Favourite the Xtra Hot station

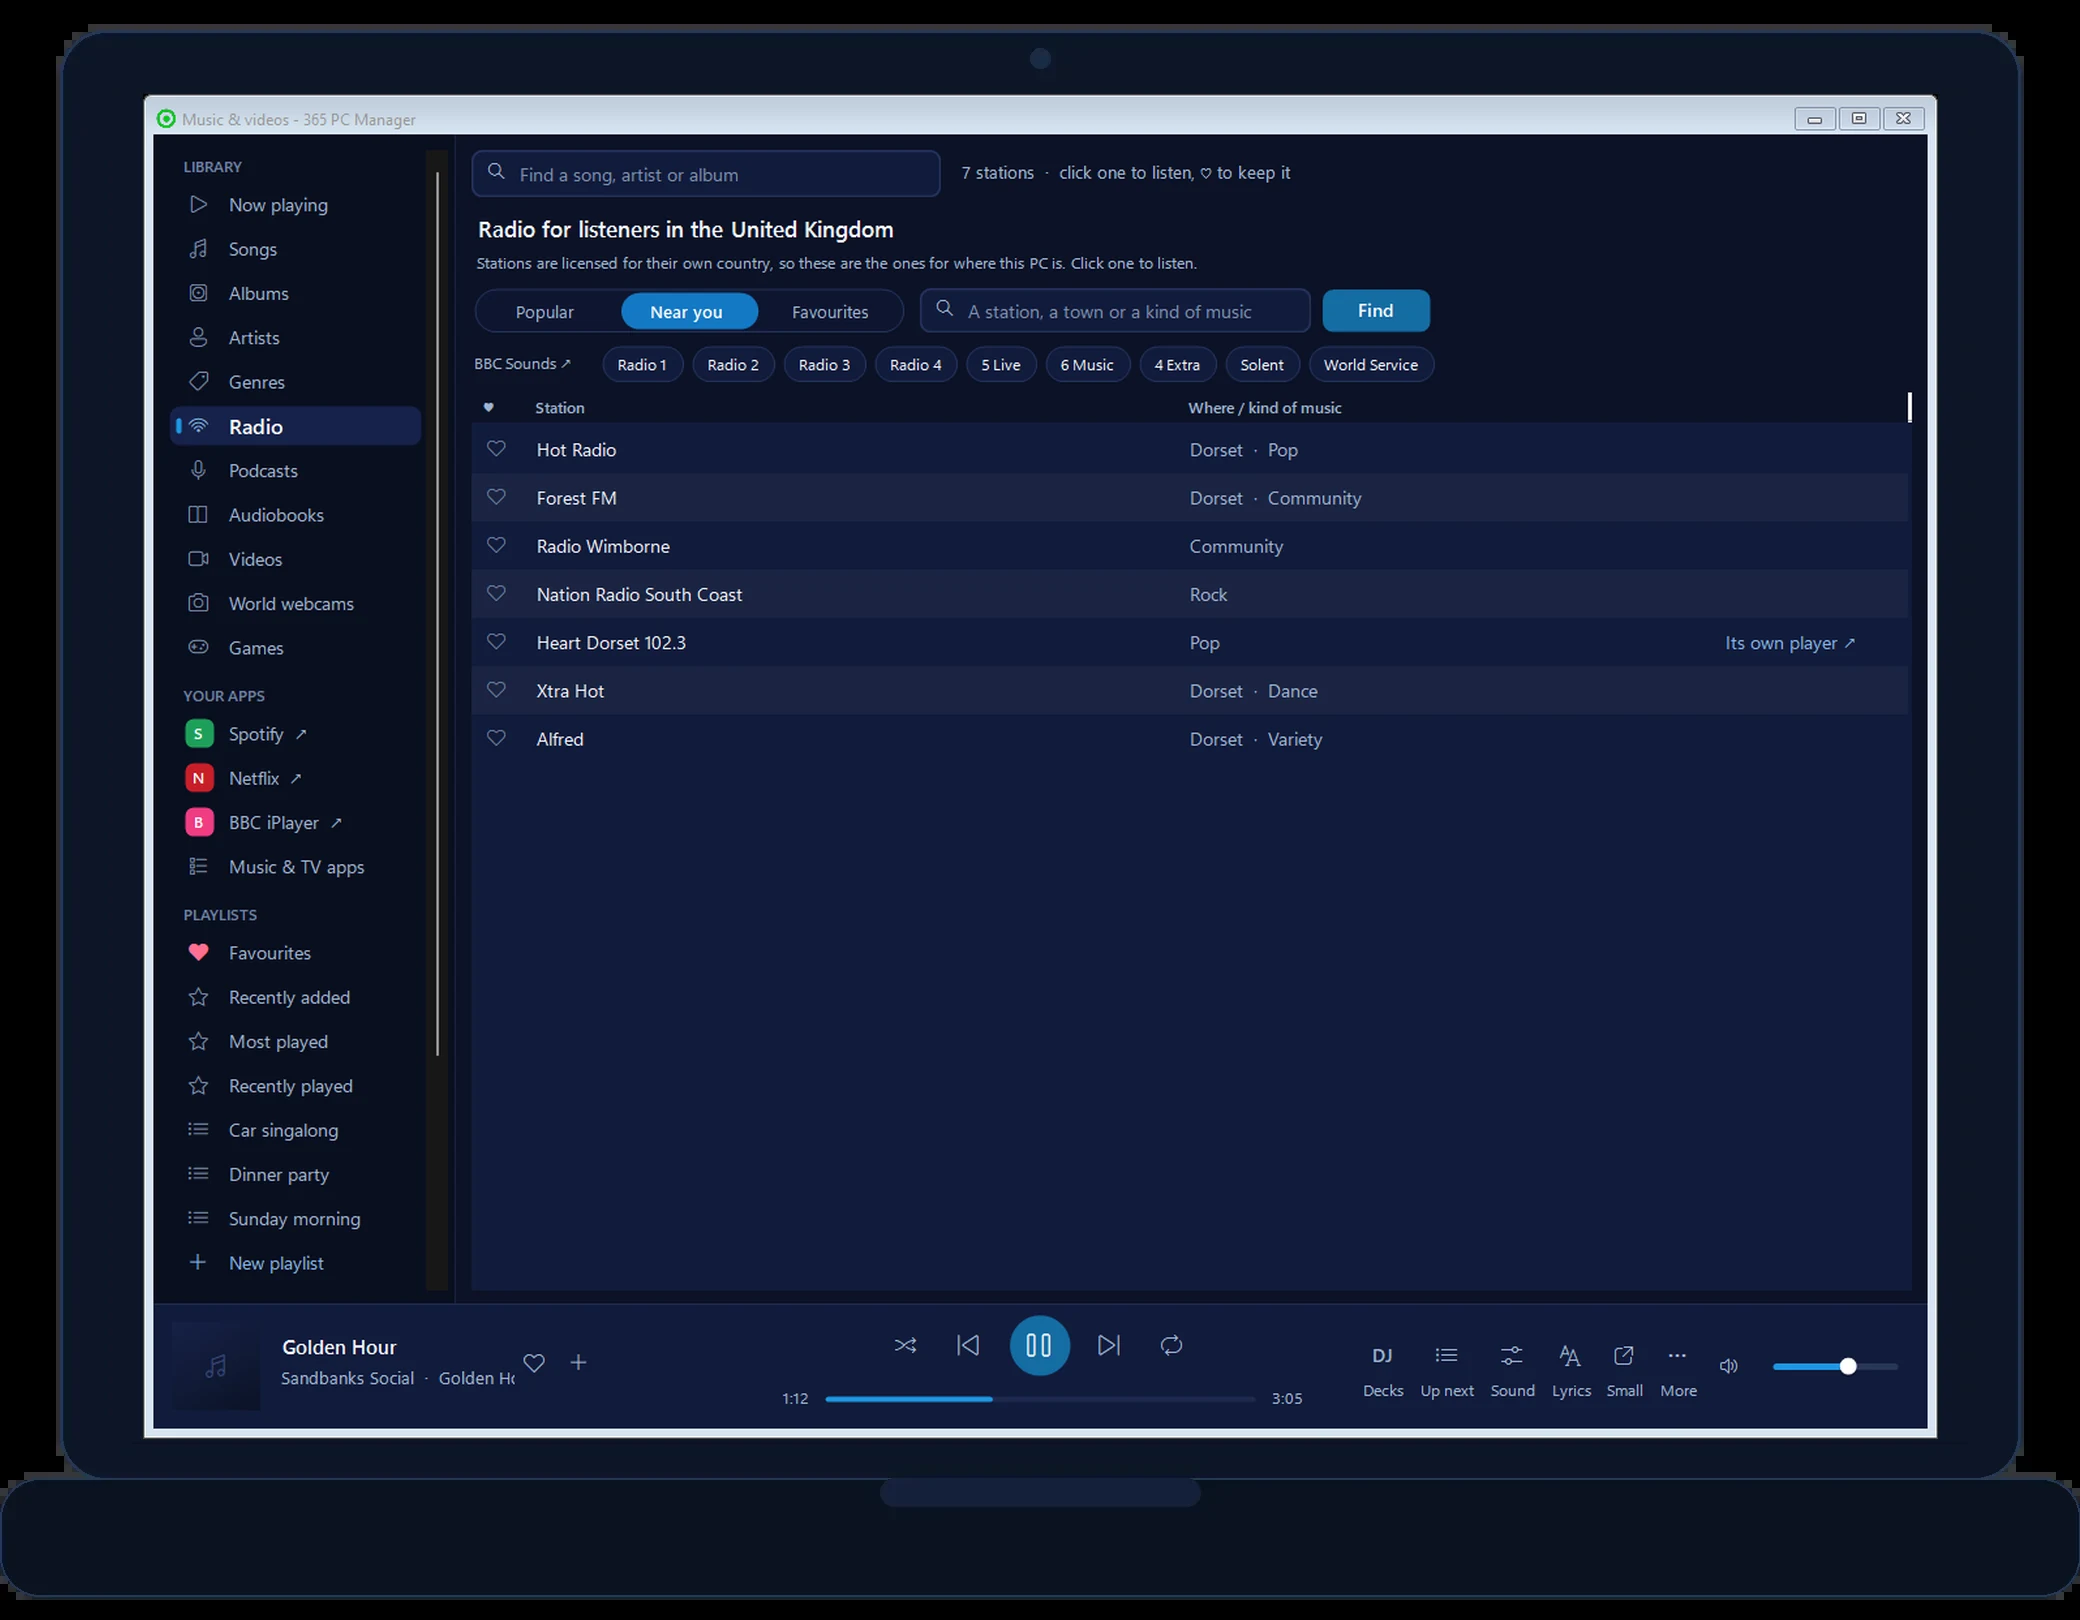[496, 690]
